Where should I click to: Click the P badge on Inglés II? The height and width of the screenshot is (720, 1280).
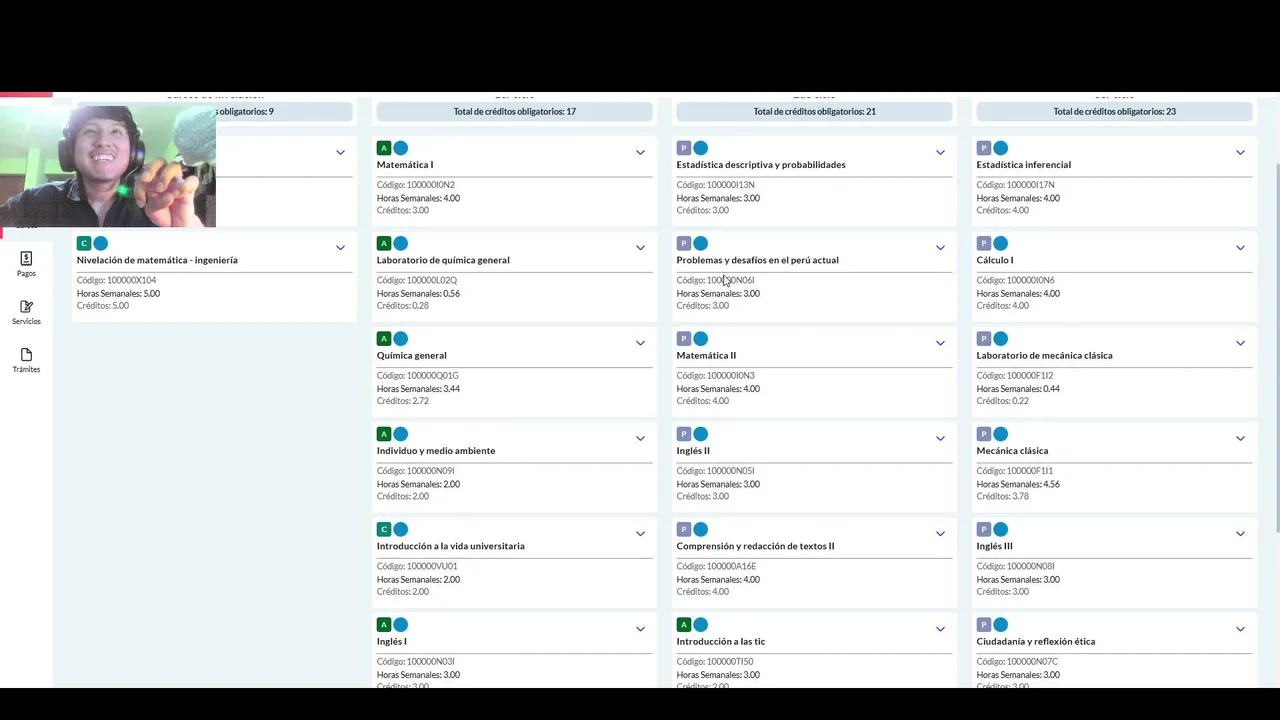[684, 434]
